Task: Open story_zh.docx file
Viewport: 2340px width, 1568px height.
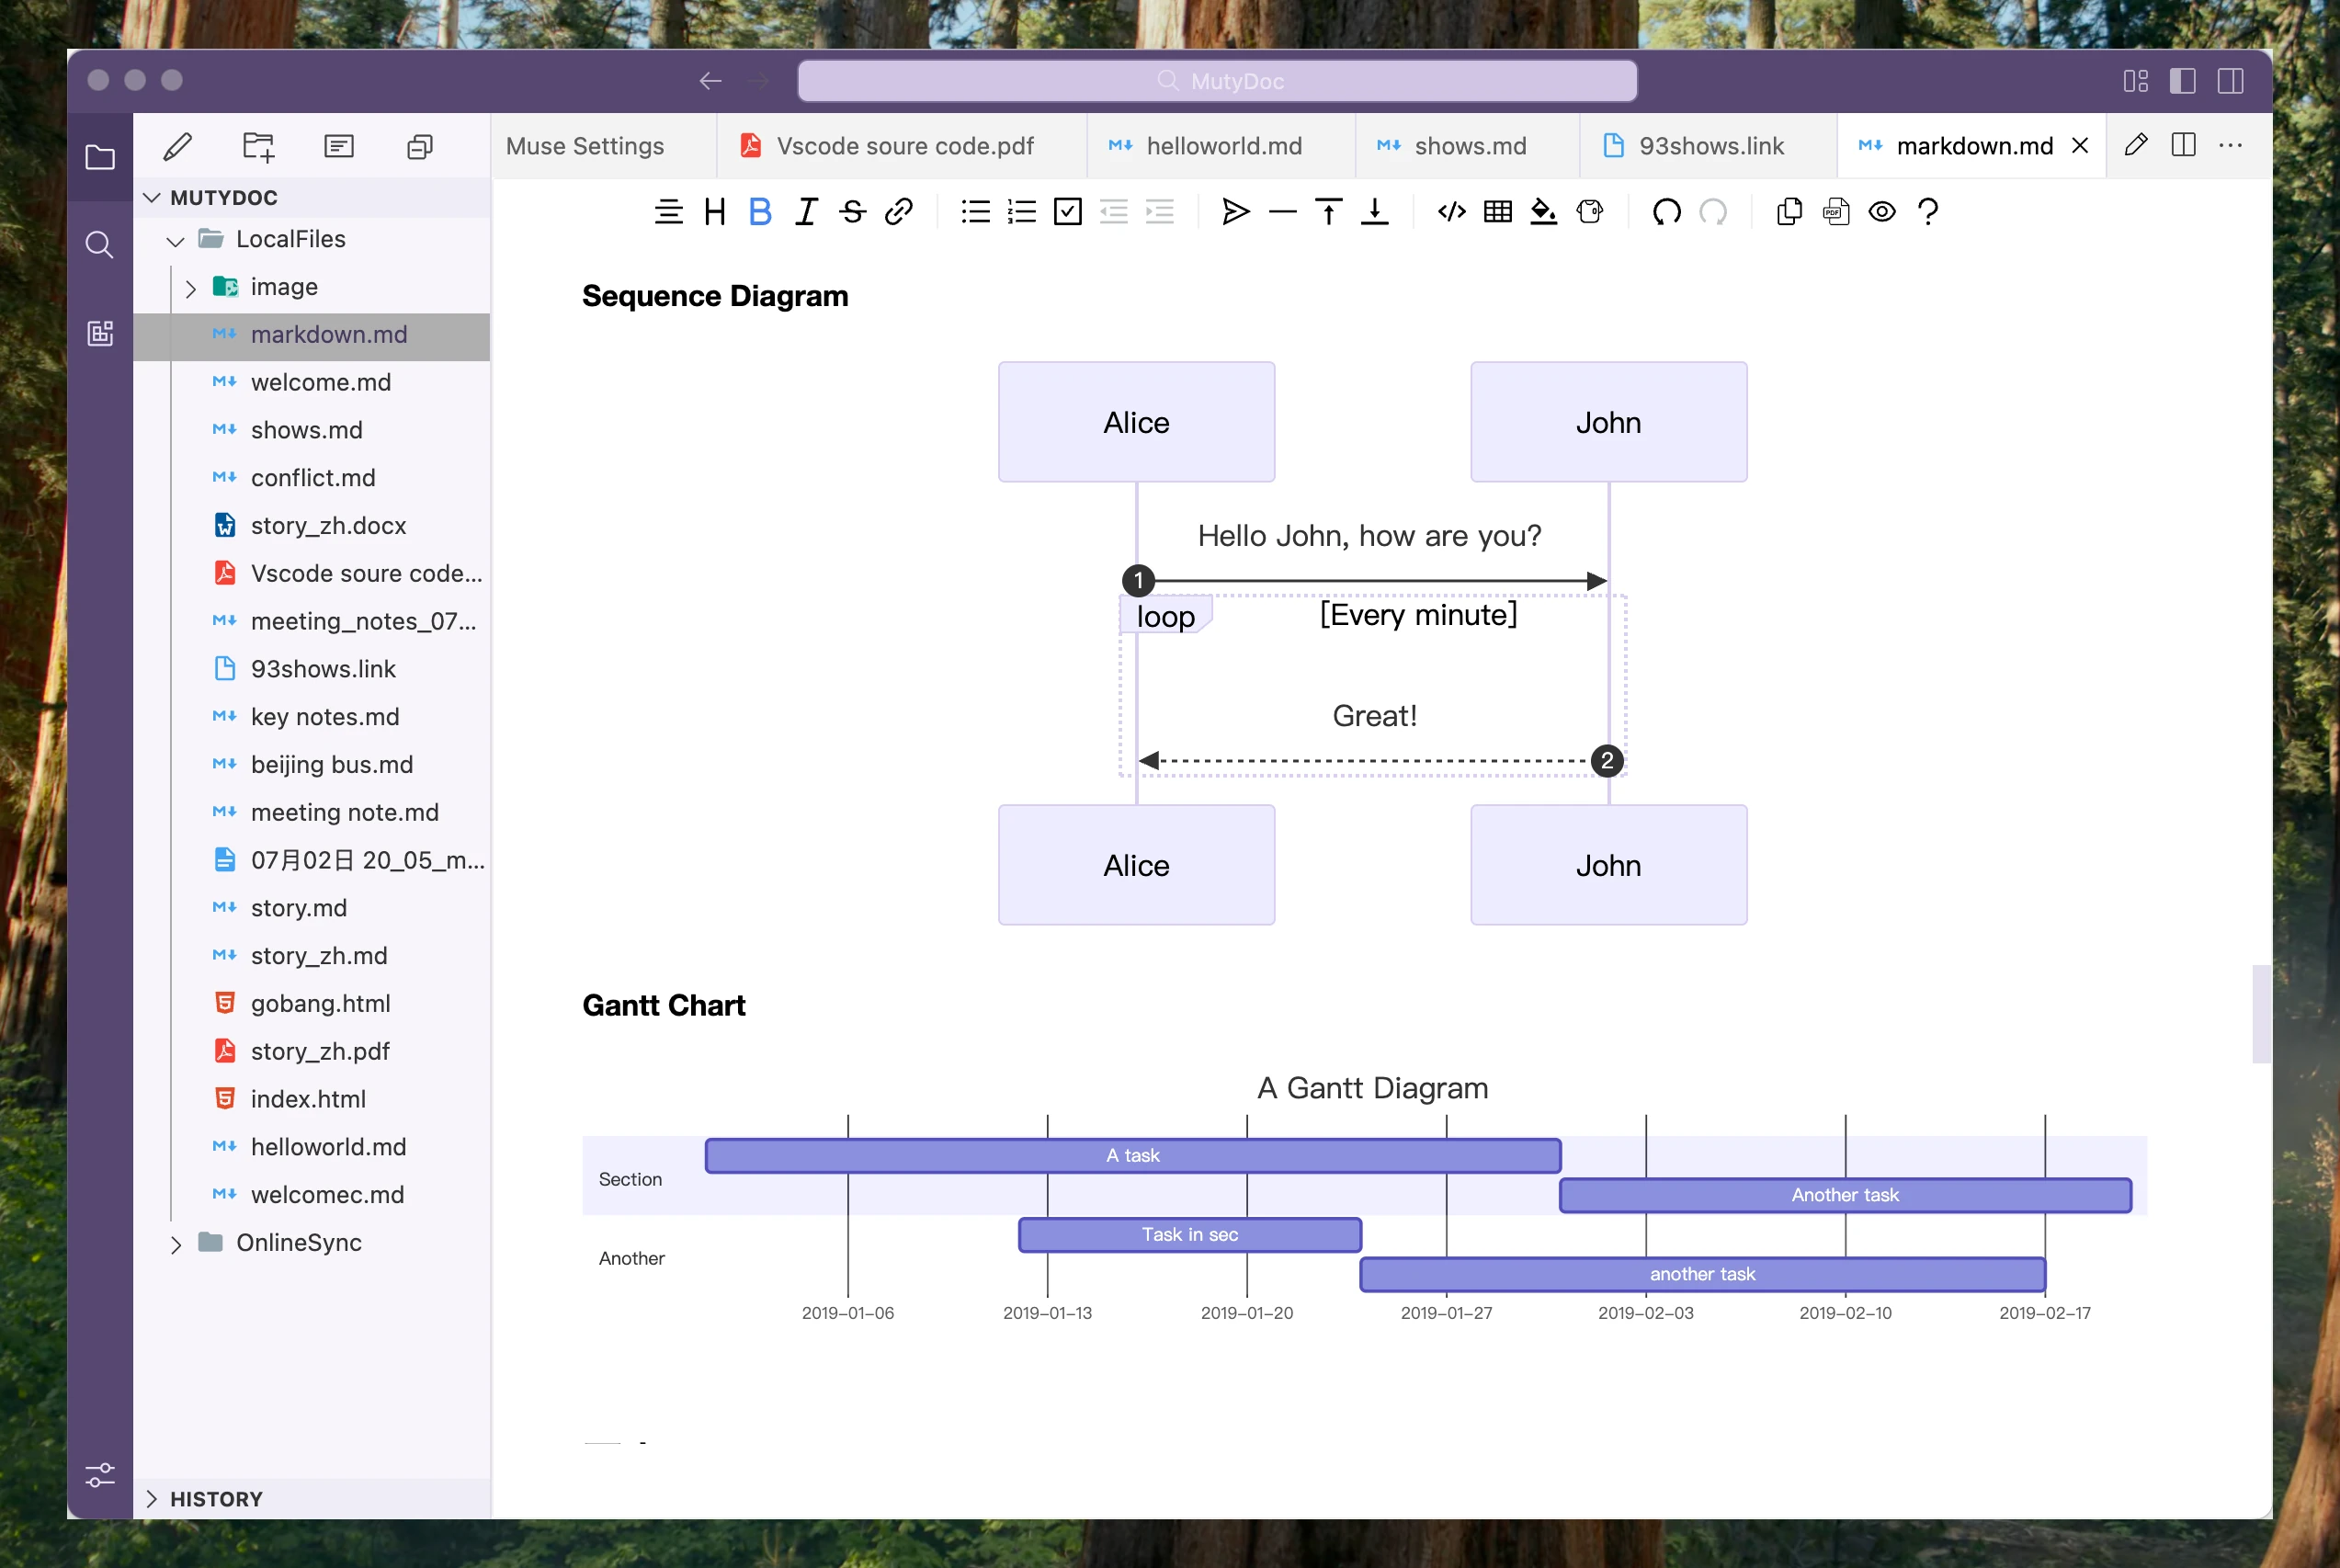Action: pos(328,525)
